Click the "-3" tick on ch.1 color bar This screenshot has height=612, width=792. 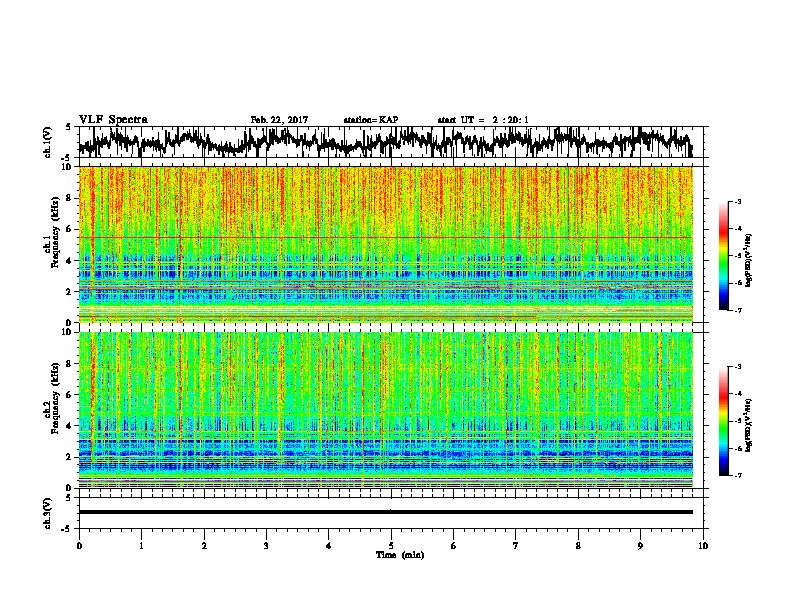click(738, 201)
